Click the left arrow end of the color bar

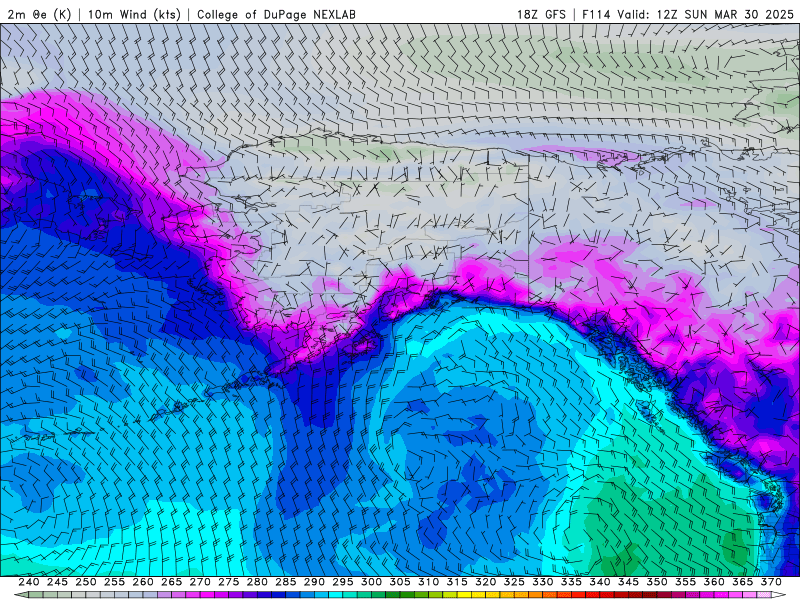tap(21, 595)
